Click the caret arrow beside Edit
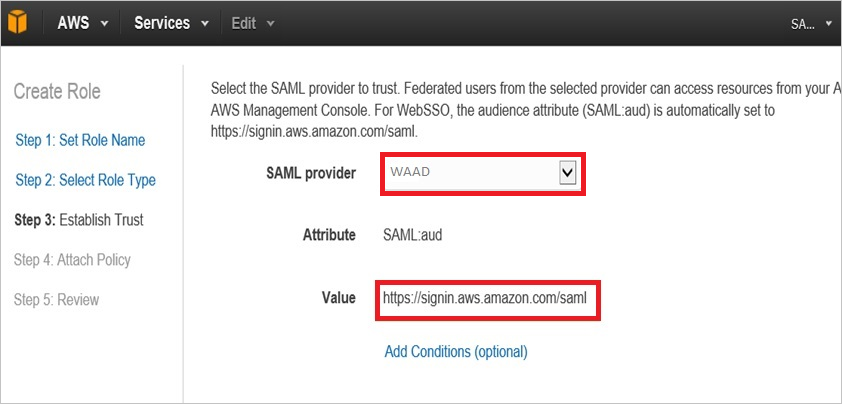842x404 pixels. 271,24
